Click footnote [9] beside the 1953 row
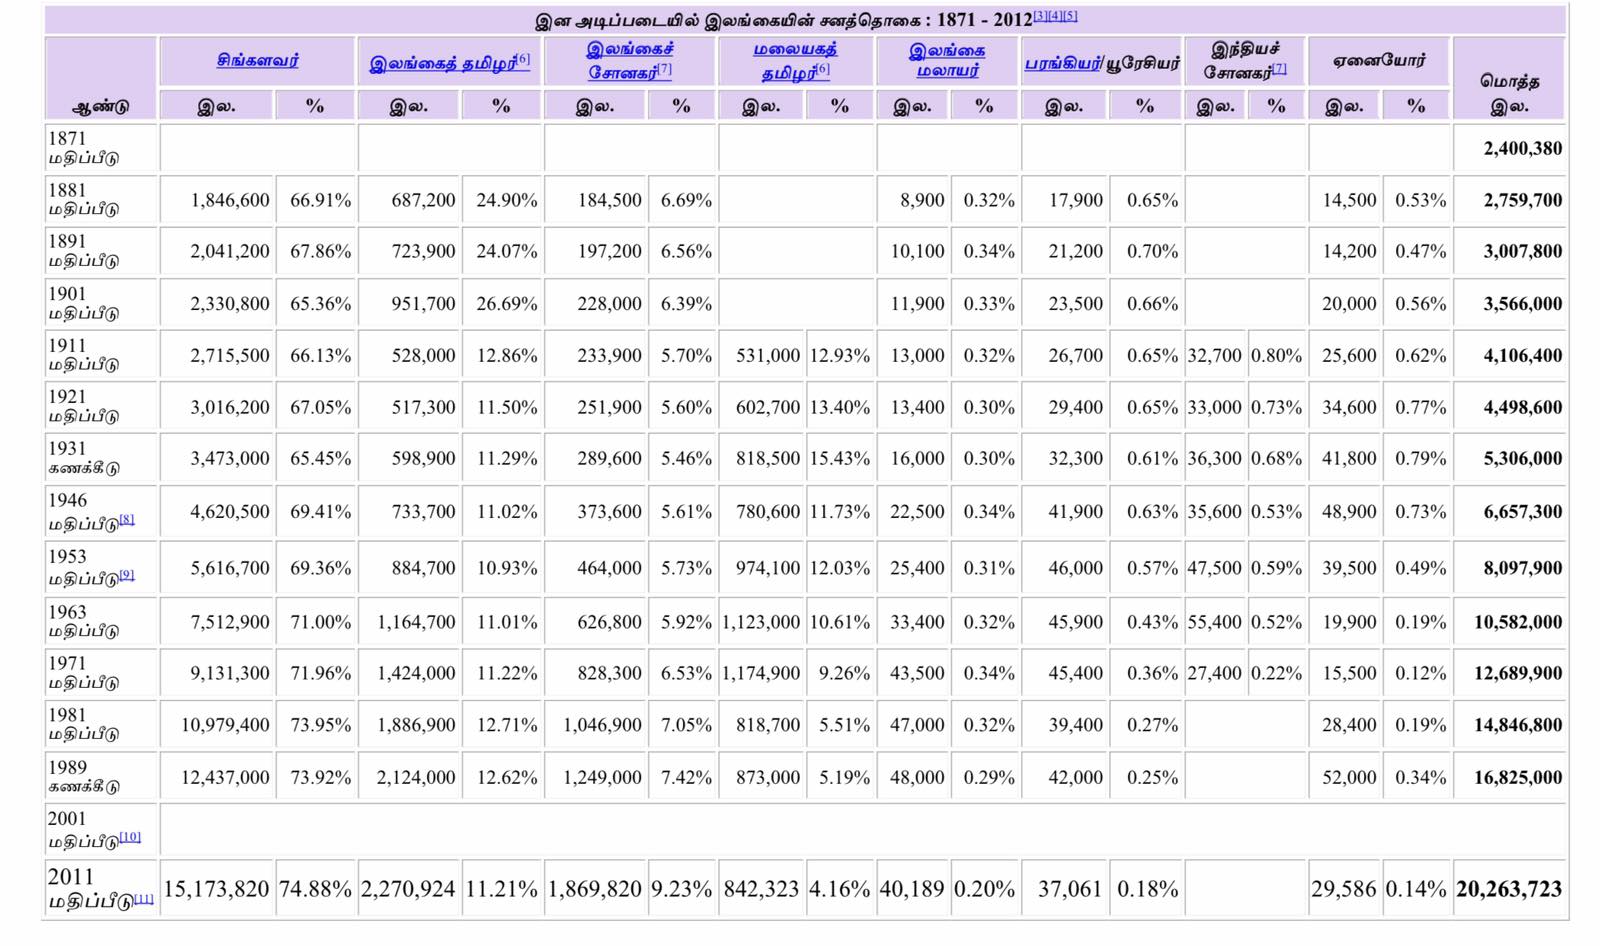This screenshot has height=946, width=1600. 127,575
